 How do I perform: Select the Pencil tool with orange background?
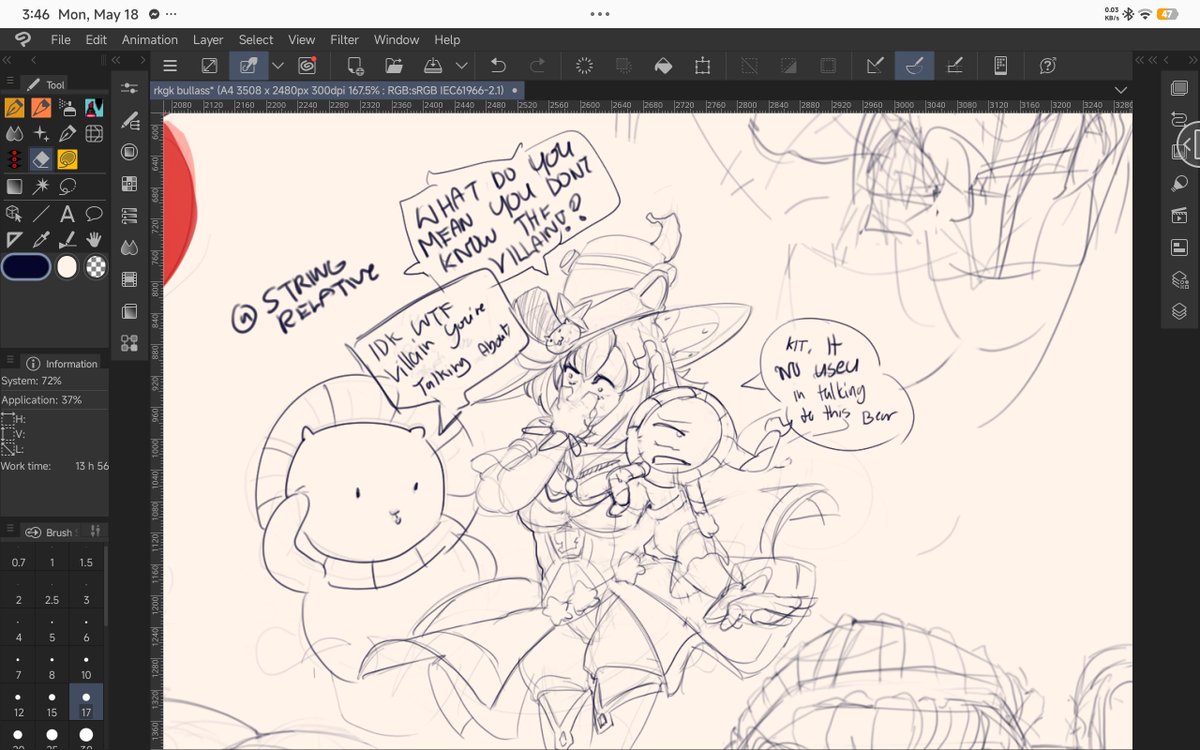(41, 107)
